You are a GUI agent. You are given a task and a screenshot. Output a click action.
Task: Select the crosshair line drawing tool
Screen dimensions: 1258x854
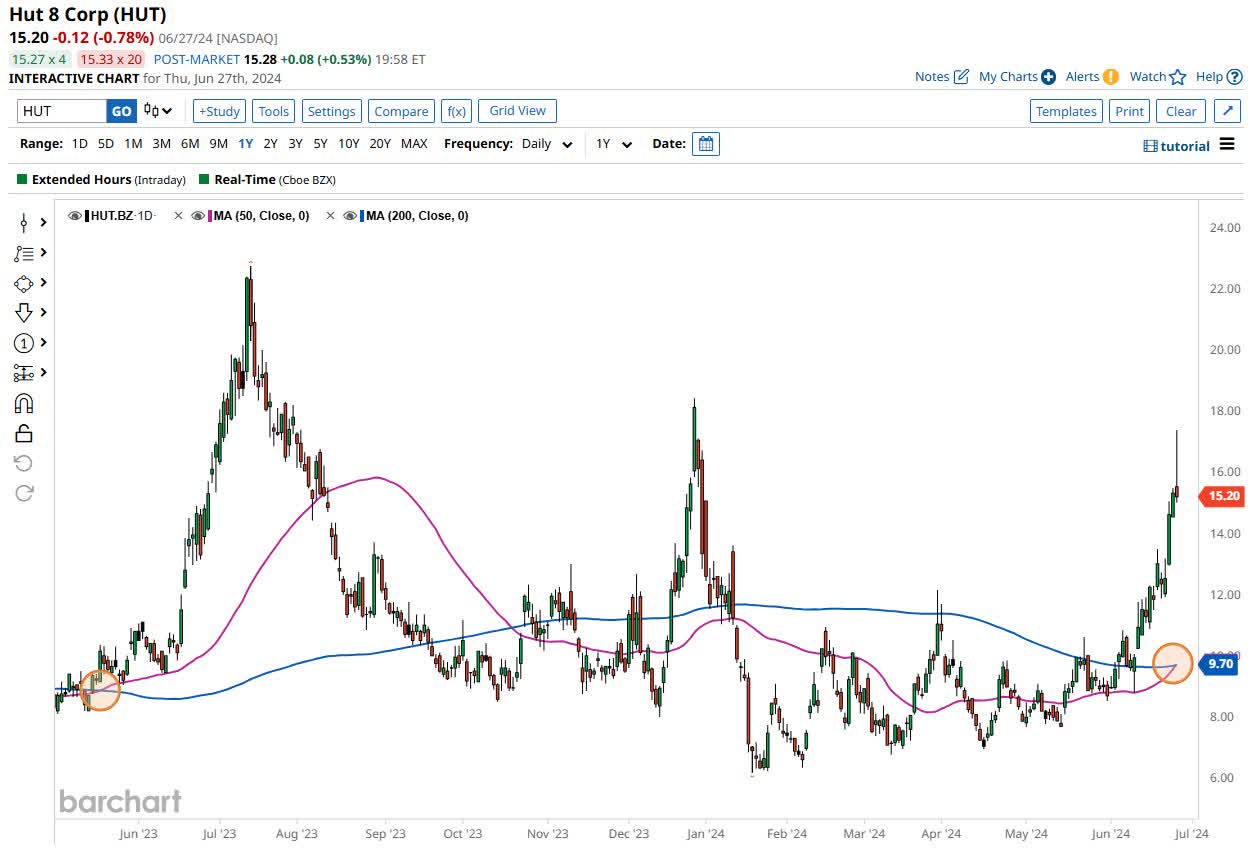pyautogui.click(x=24, y=223)
